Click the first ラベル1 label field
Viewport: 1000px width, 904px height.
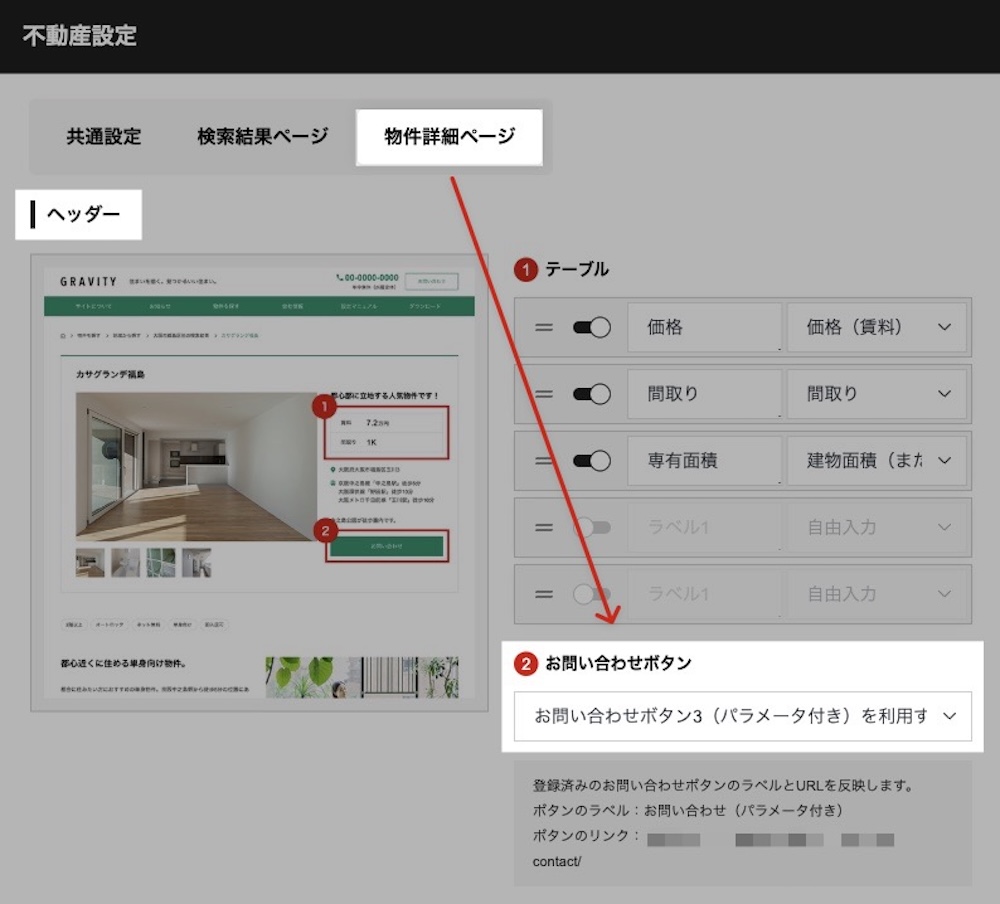[x=704, y=528]
